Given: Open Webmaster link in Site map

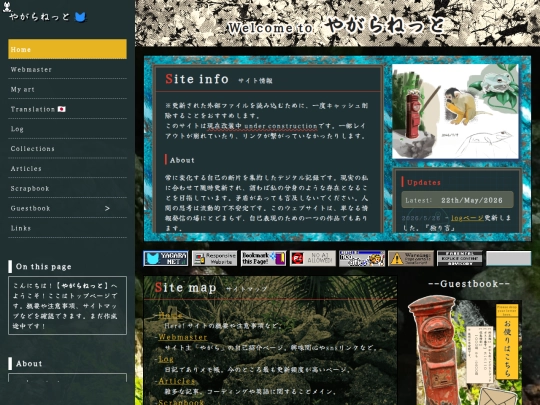Looking at the screenshot, I should tap(183, 337).
